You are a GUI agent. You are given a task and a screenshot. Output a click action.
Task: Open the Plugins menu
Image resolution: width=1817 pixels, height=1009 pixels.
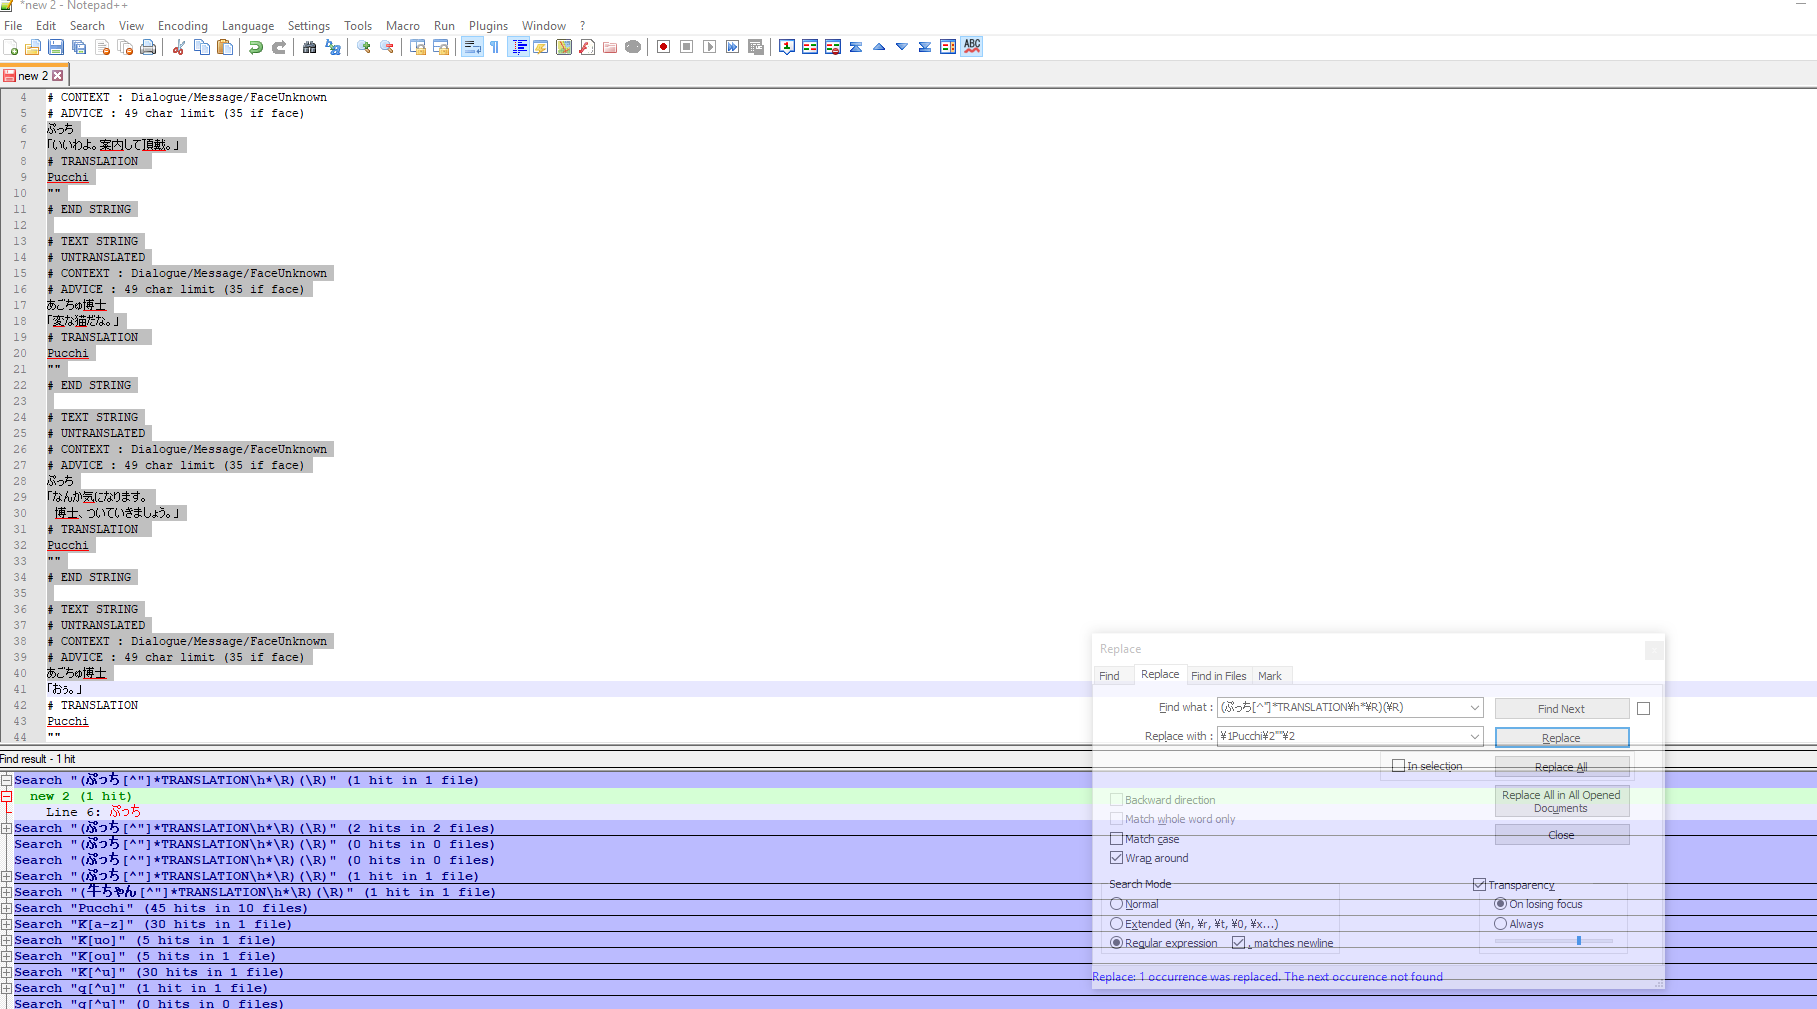[488, 26]
